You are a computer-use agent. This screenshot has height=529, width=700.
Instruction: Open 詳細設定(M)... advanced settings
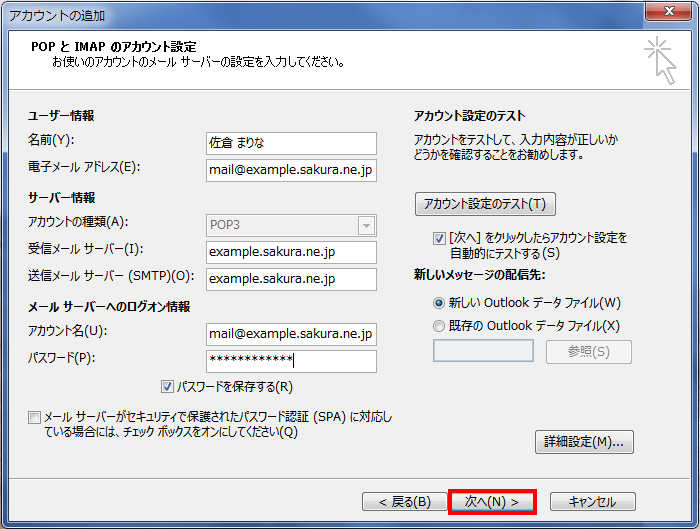(584, 441)
